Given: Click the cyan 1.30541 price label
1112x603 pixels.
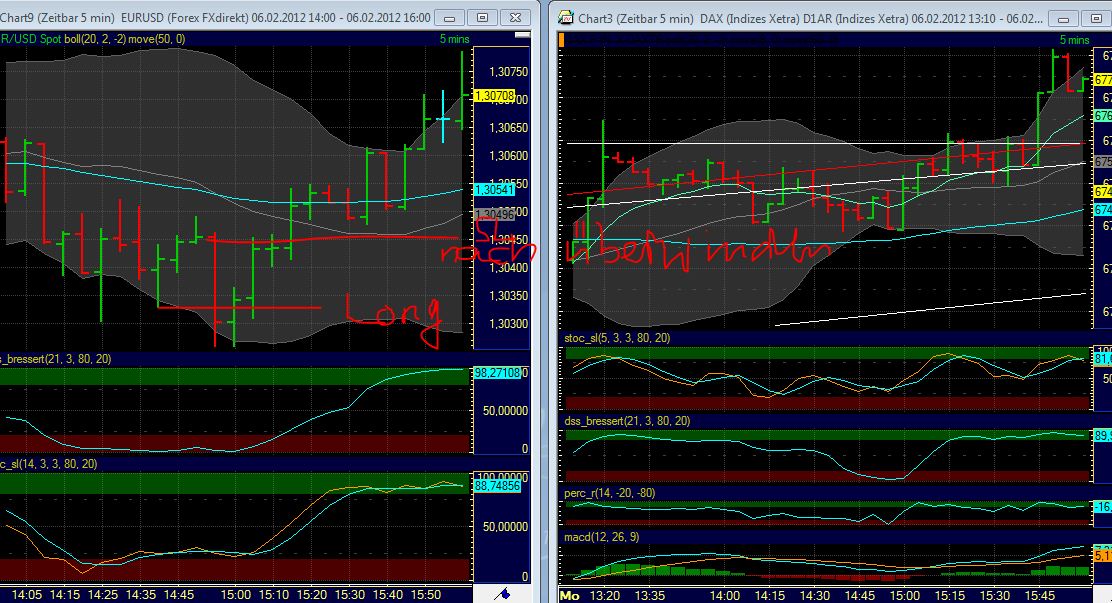Looking at the screenshot, I should tap(495, 188).
